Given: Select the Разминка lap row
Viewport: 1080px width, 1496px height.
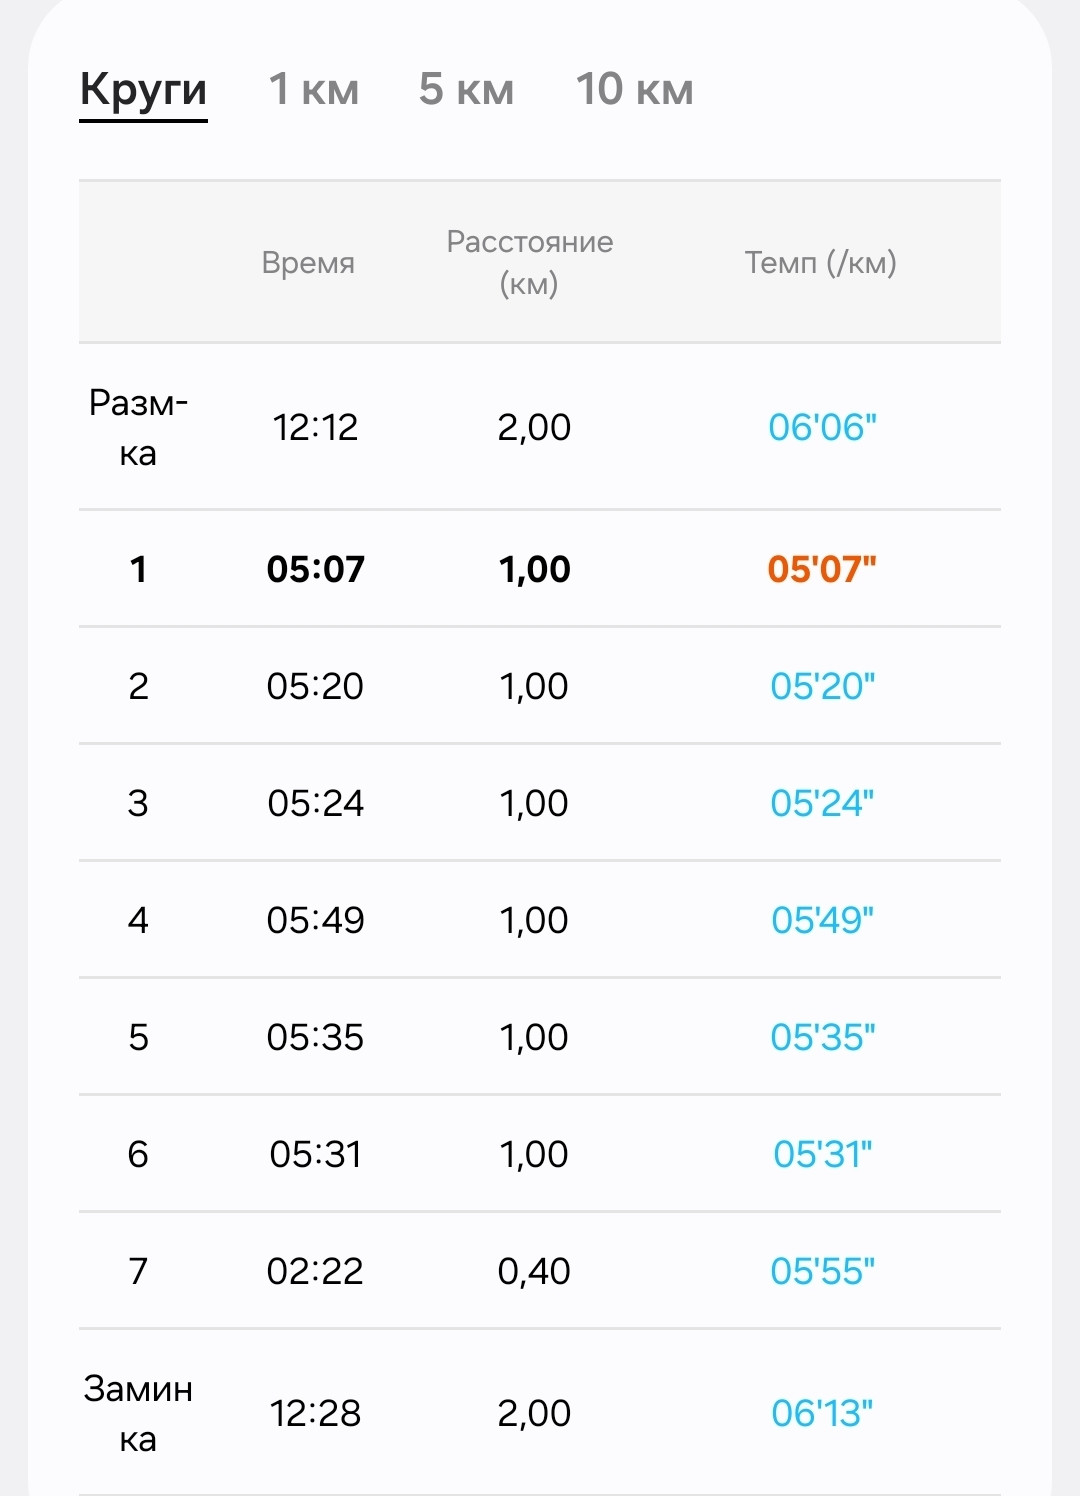Looking at the screenshot, I should coord(540,427).
